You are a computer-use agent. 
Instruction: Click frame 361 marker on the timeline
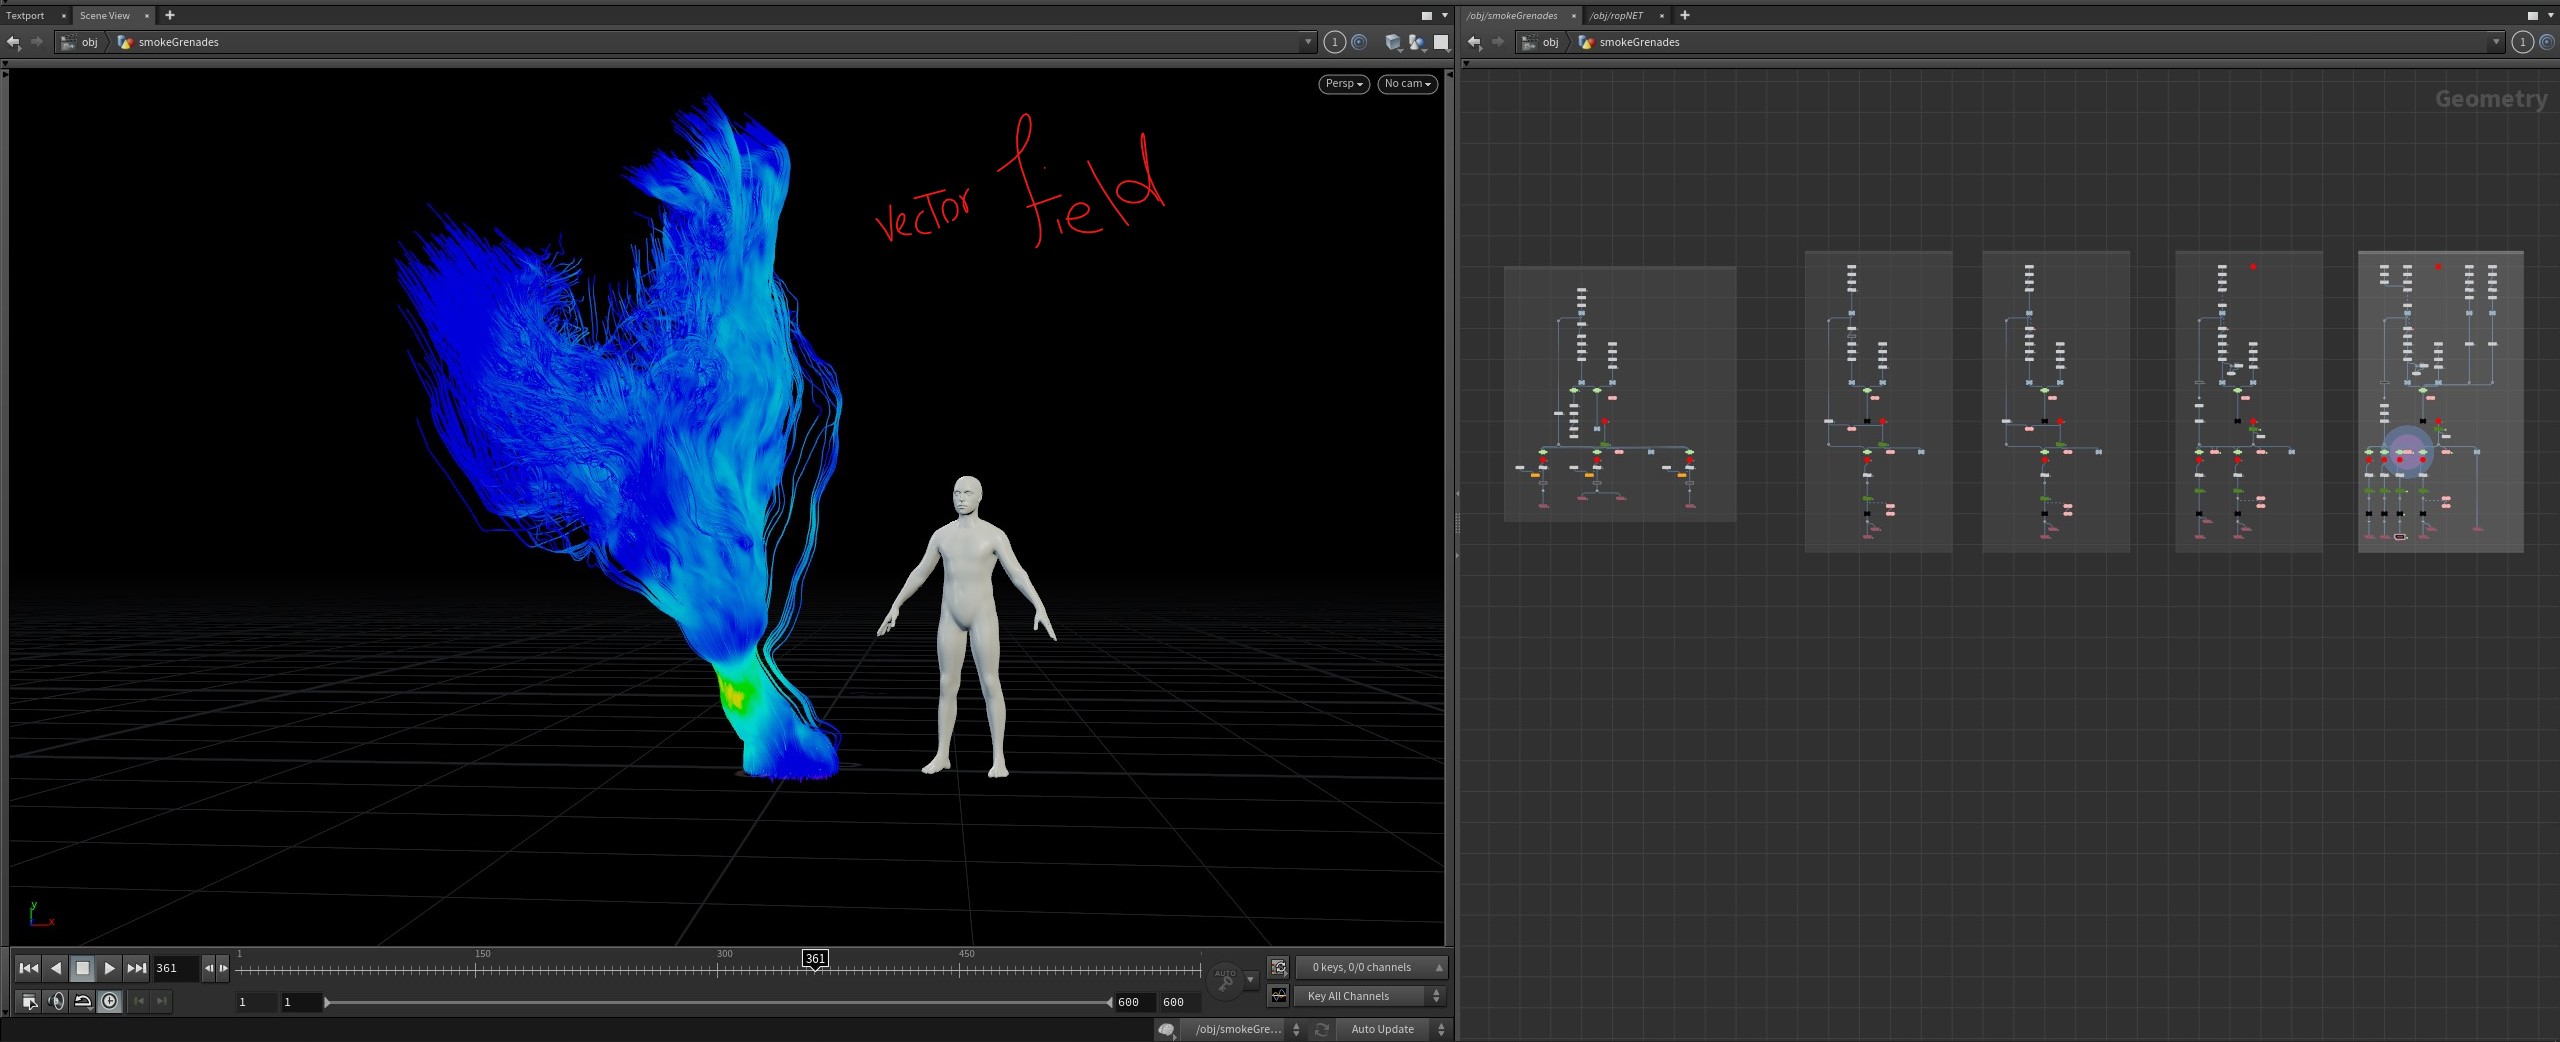pyautogui.click(x=815, y=959)
